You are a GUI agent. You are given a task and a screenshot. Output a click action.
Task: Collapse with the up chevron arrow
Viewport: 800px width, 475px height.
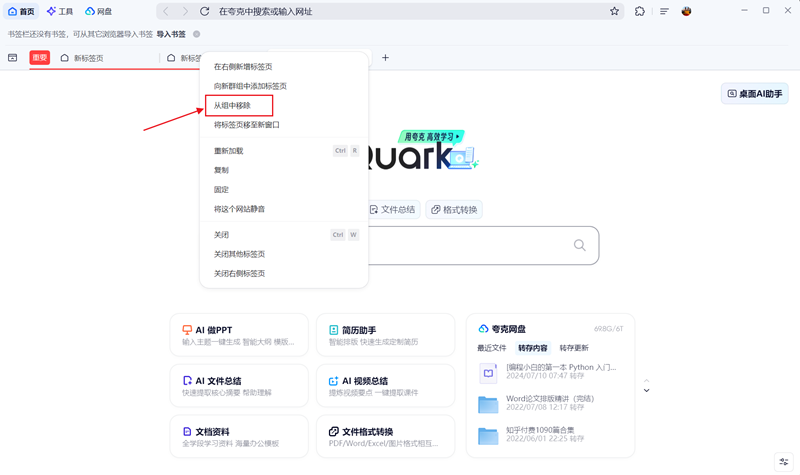click(646, 381)
